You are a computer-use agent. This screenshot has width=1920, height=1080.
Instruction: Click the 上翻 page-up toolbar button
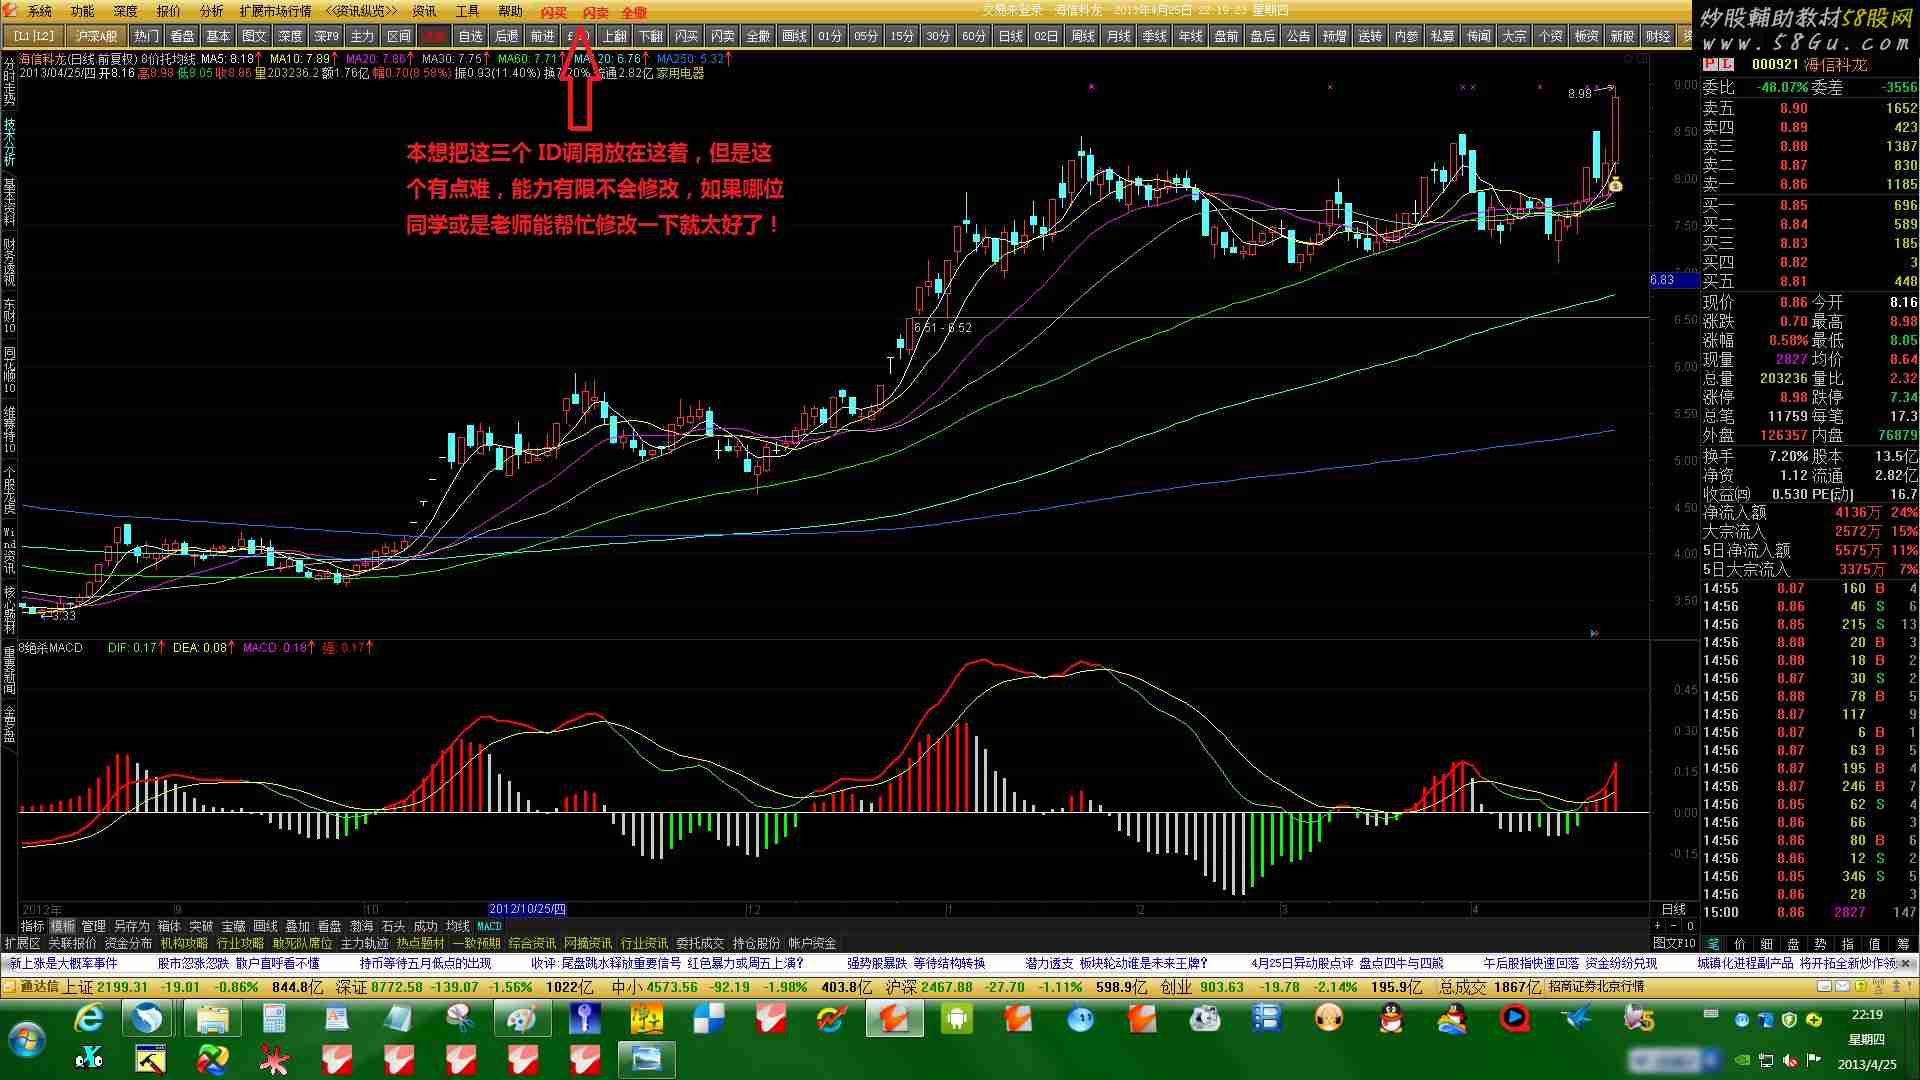point(614,36)
